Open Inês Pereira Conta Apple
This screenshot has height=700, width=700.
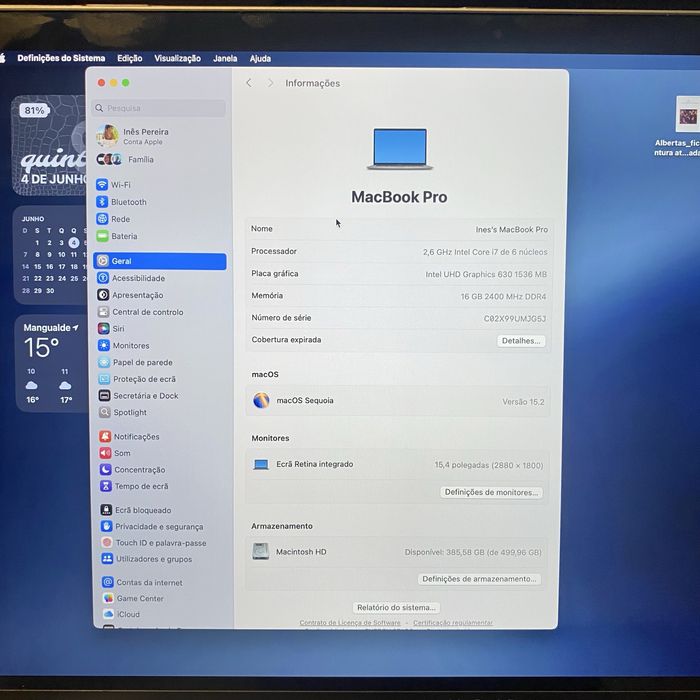pyautogui.click(x=133, y=136)
